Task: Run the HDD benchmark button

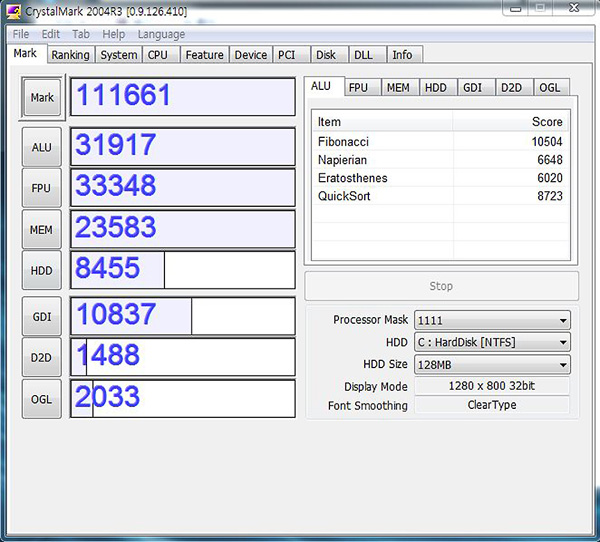Action: tap(41, 271)
